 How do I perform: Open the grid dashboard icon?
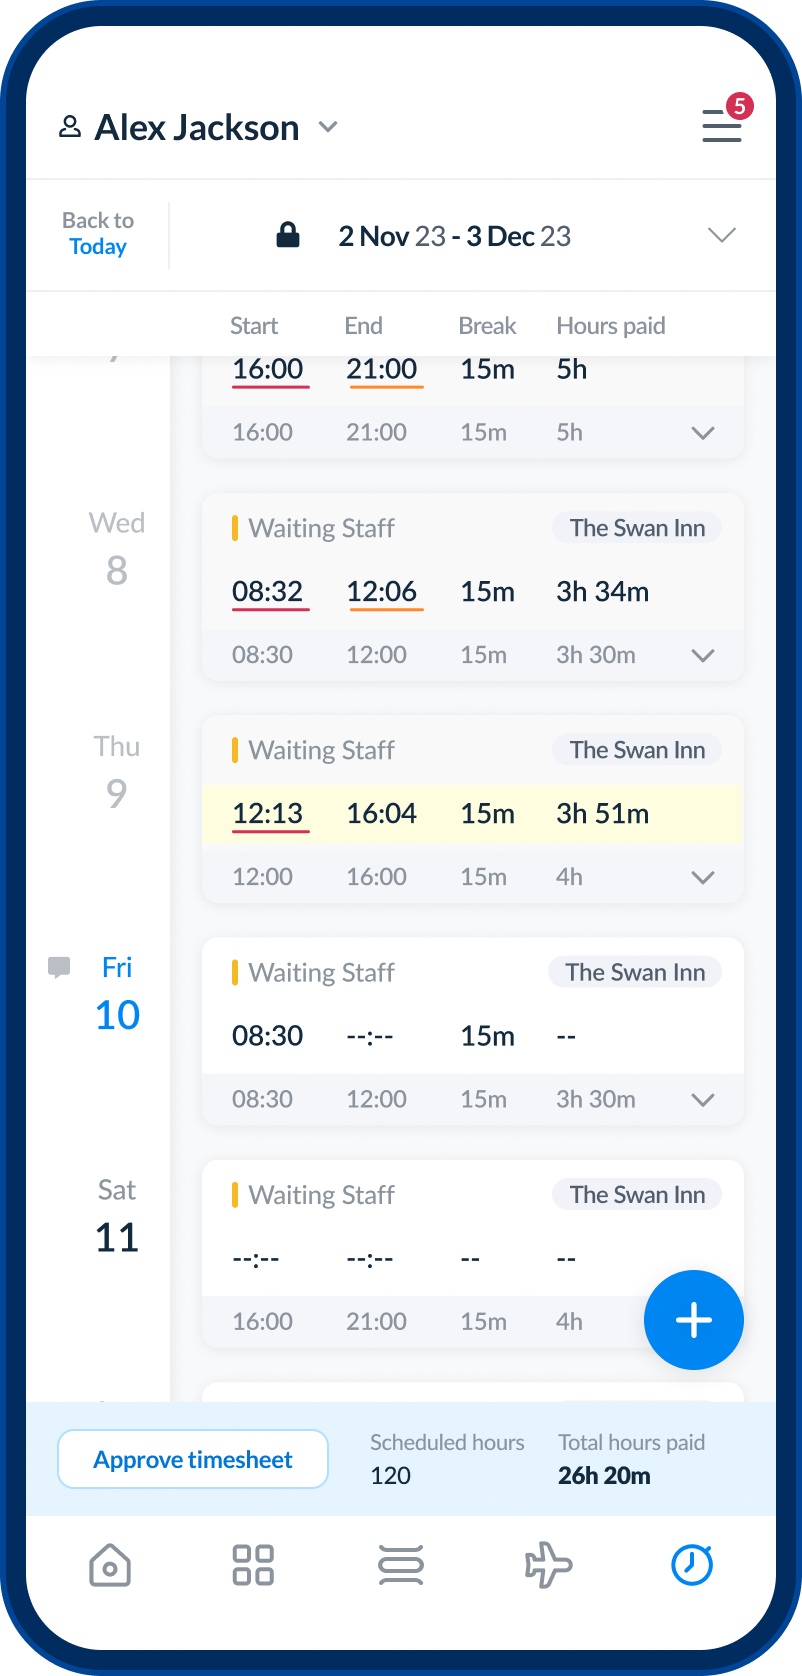pyautogui.click(x=253, y=1565)
